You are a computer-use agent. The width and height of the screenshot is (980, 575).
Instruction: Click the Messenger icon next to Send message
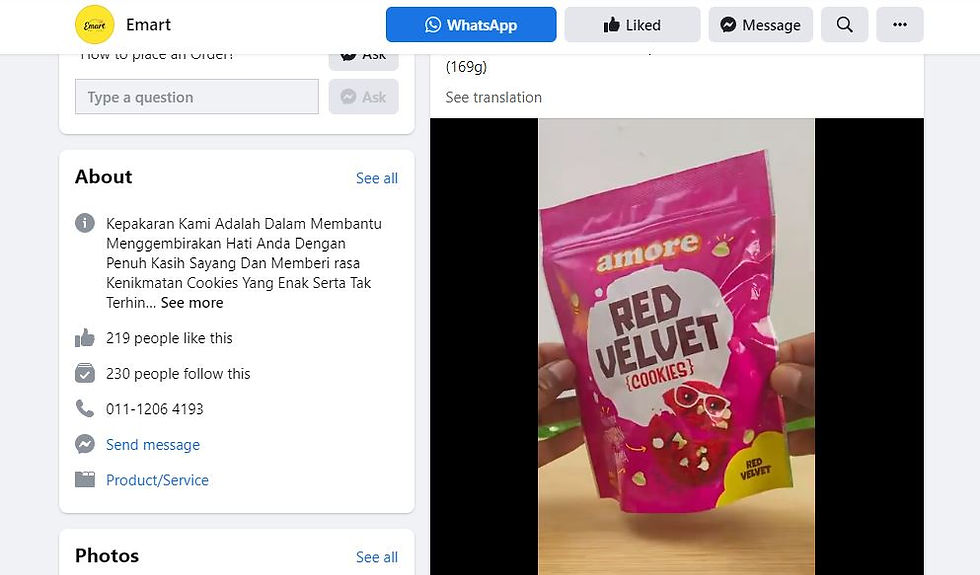pos(85,444)
